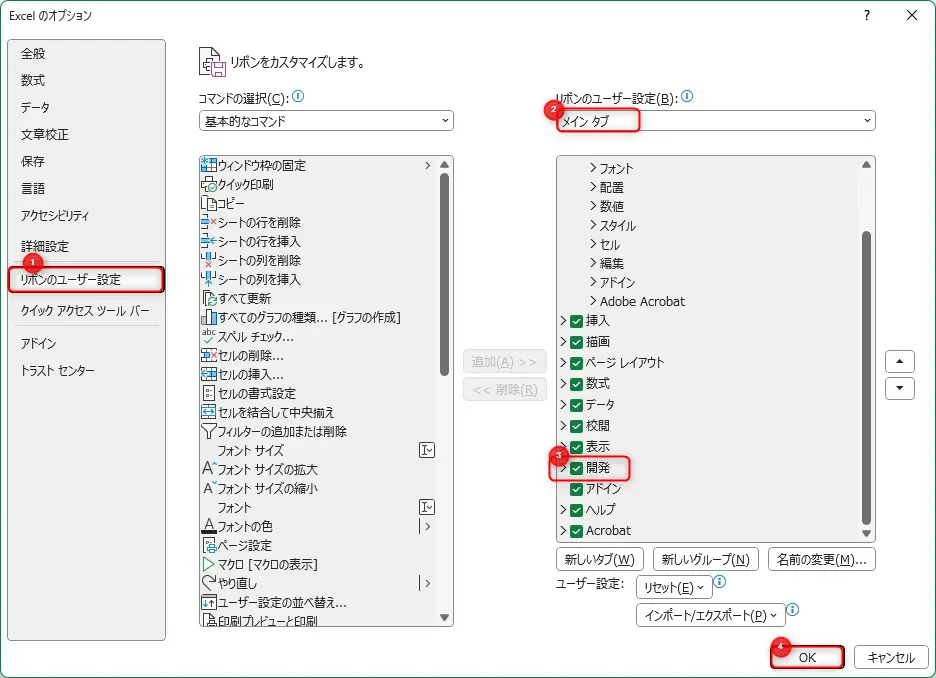This screenshot has width=936, height=678.
Task: Click the スペル チェック icon
Action: pos(209,336)
